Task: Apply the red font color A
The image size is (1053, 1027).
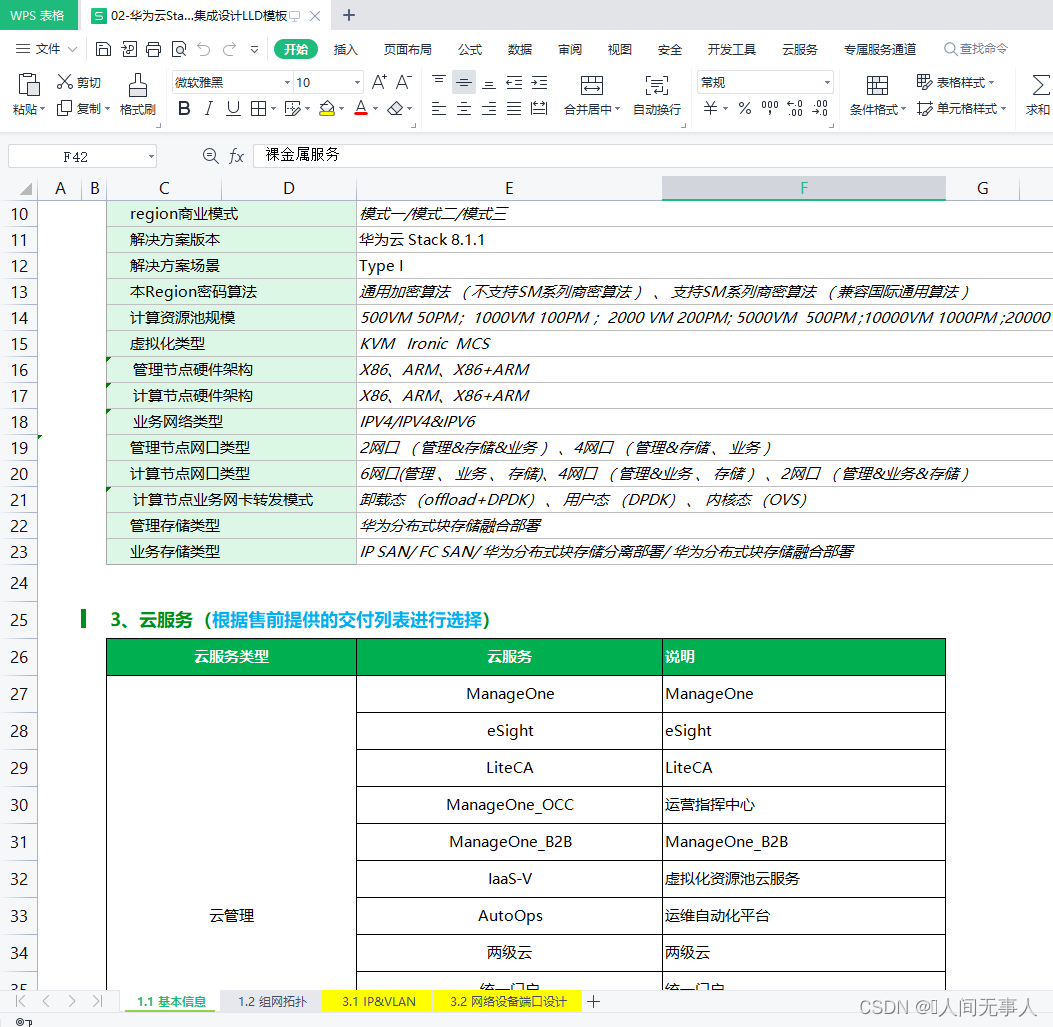Action: (361, 108)
